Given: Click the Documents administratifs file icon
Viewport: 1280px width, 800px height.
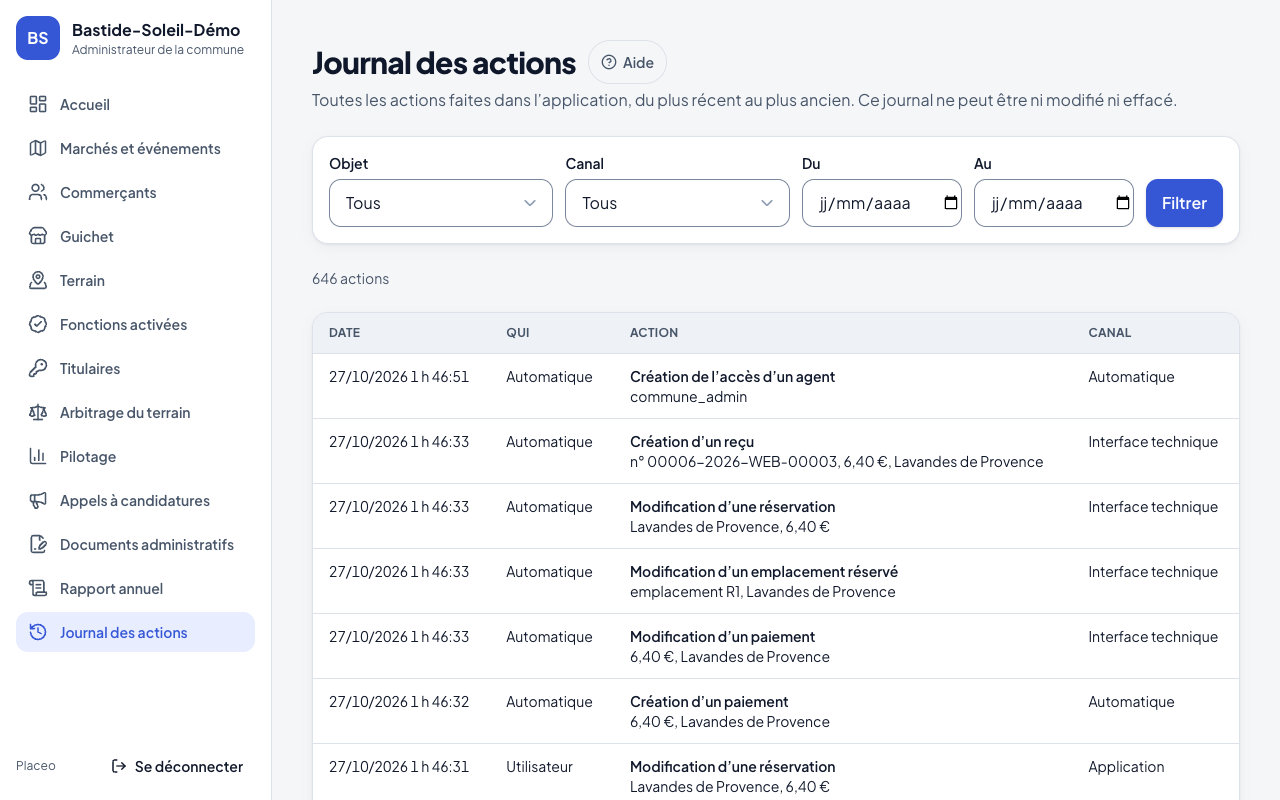Looking at the screenshot, I should (x=38, y=544).
